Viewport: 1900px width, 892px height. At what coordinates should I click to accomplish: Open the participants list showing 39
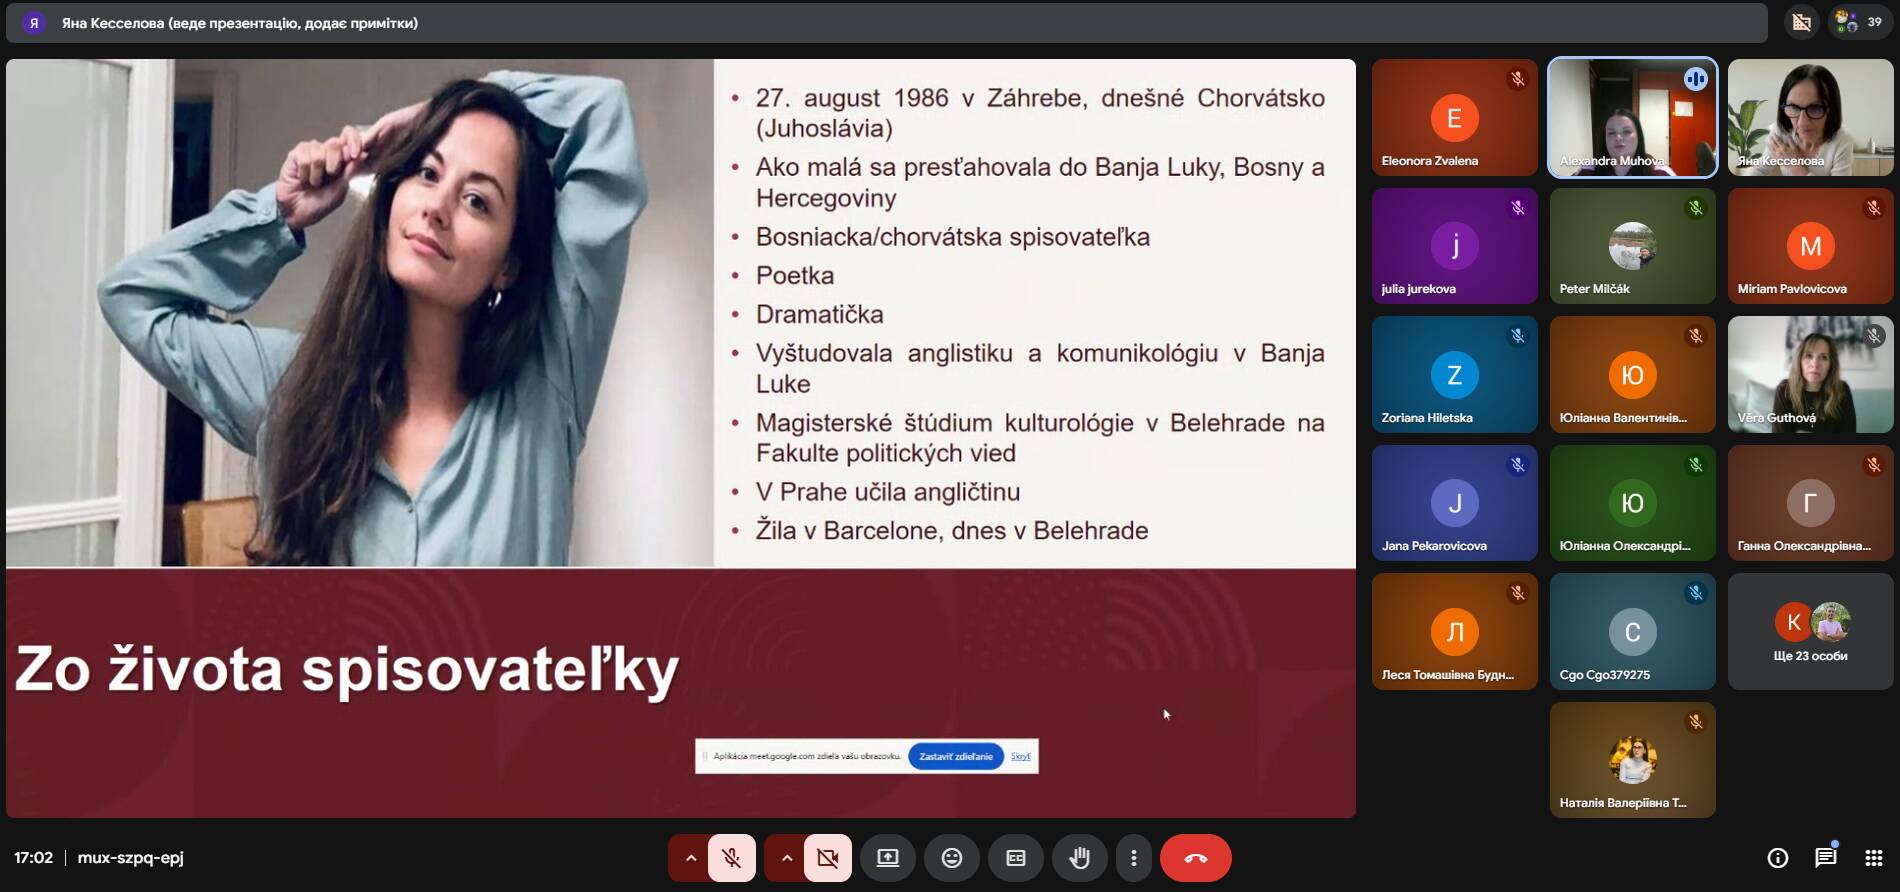tap(1861, 22)
